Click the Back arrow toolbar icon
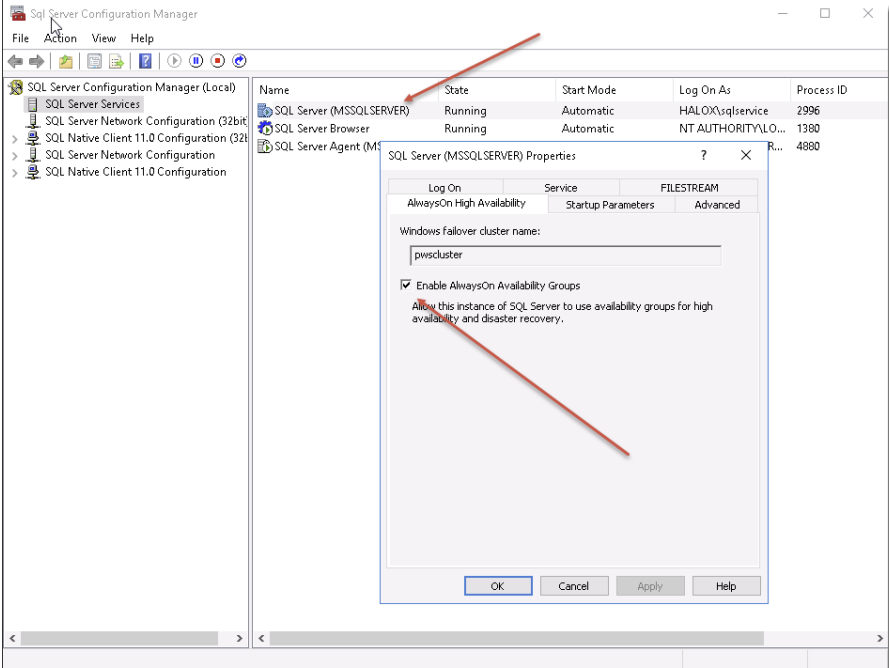The width and height of the screenshot is (889, 668). click(x=15, y=61)
